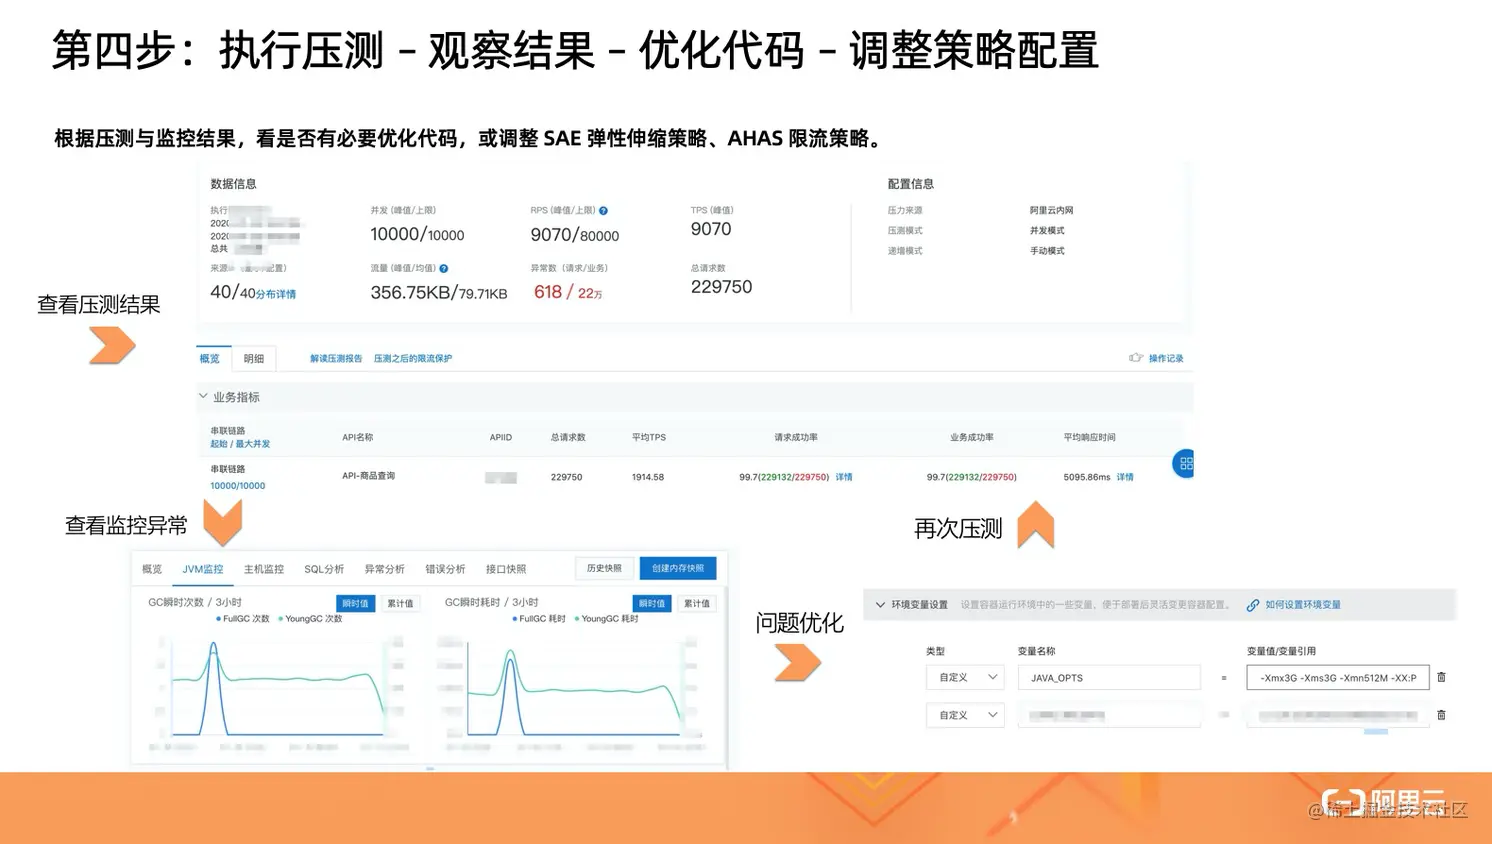The image size is (1492, 844).
Task: Click the link icon beside 如何设置环境变量
Action: (1252, 605)
